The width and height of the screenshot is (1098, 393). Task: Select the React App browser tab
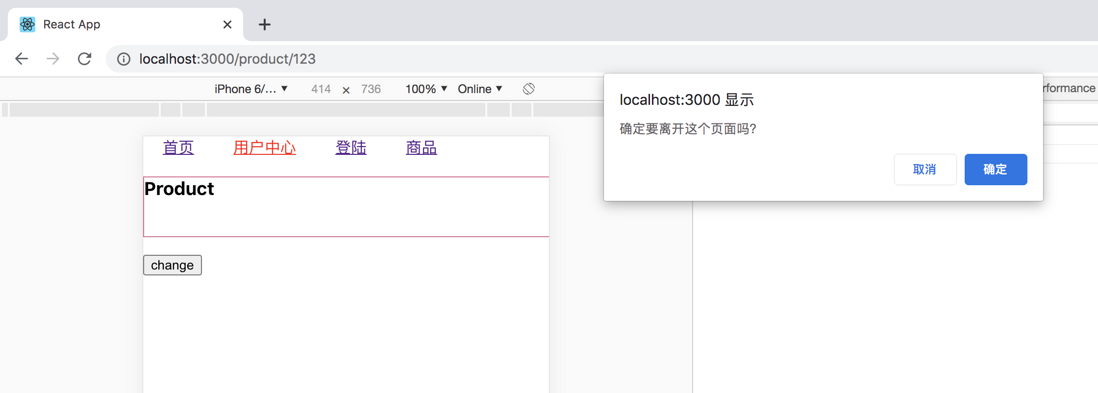point(126,25)
